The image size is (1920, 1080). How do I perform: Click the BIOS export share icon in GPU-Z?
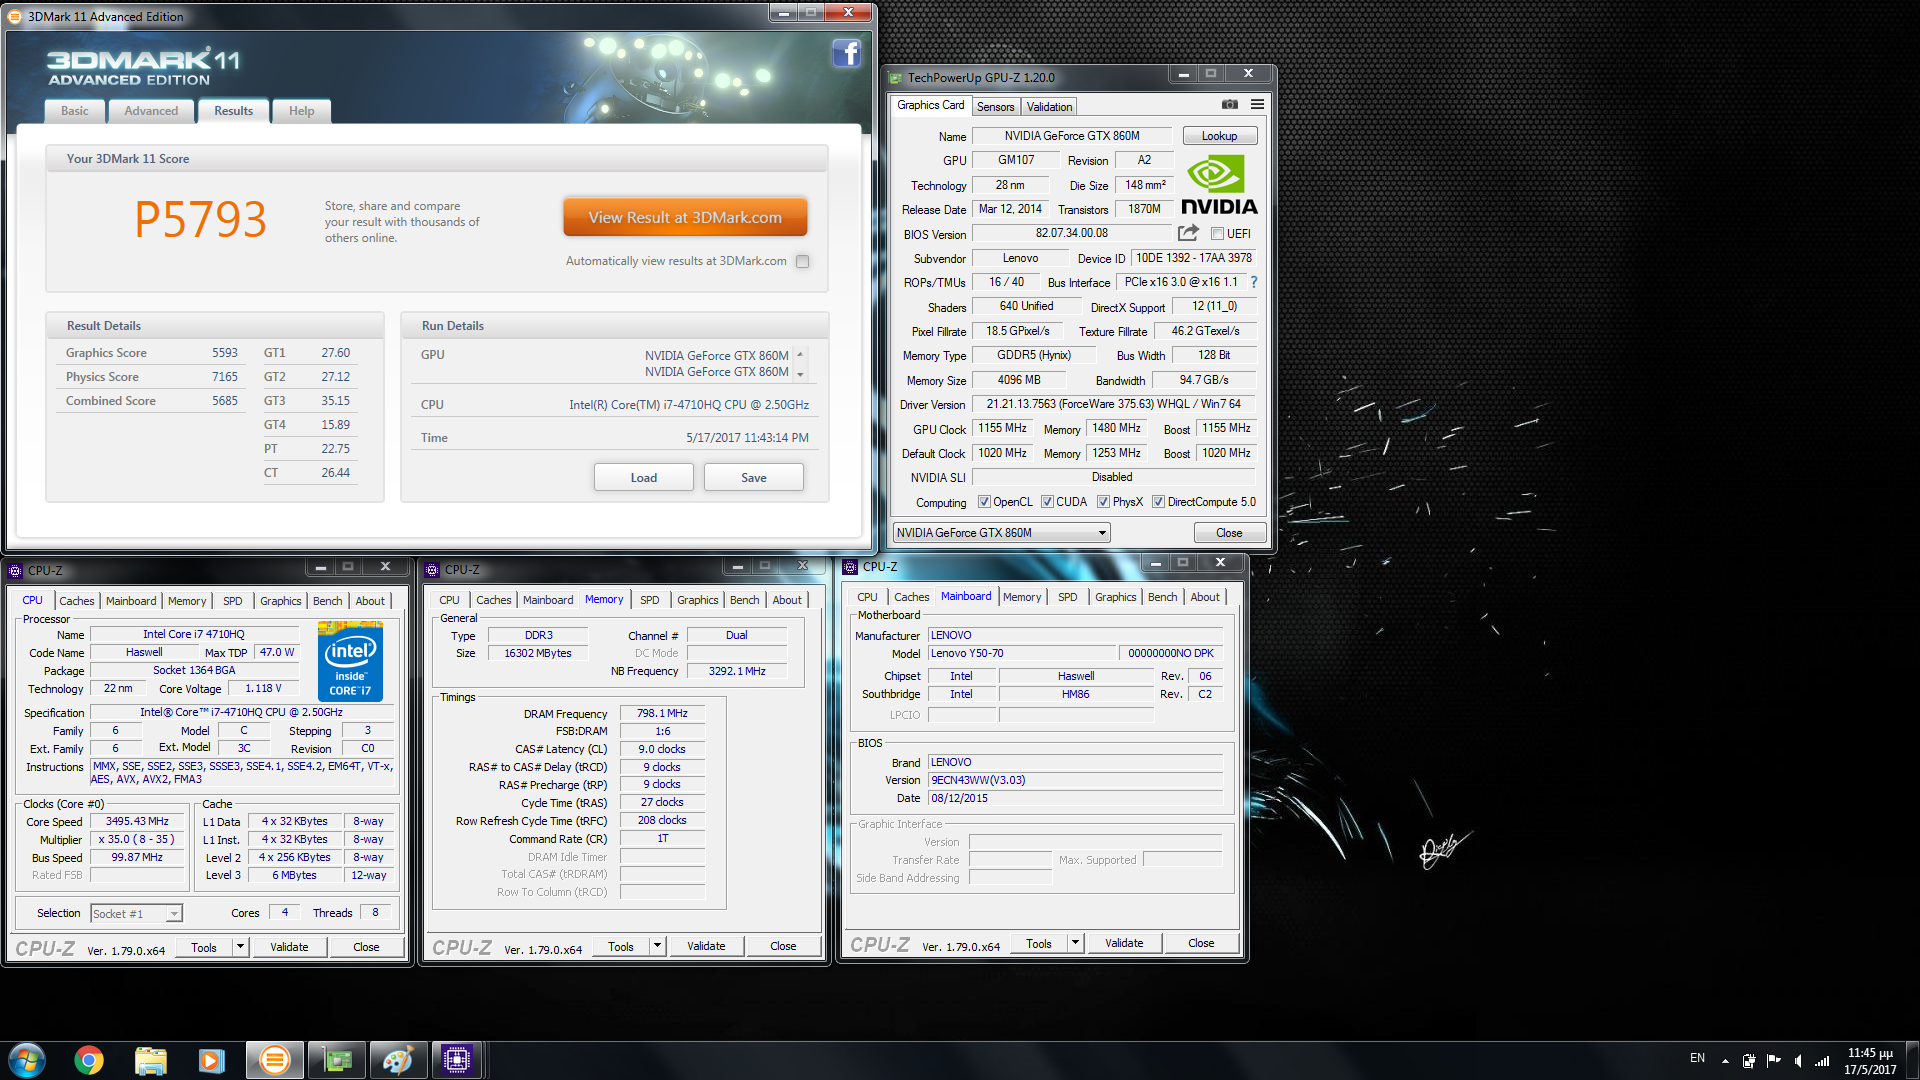(x=1188, y=233)
